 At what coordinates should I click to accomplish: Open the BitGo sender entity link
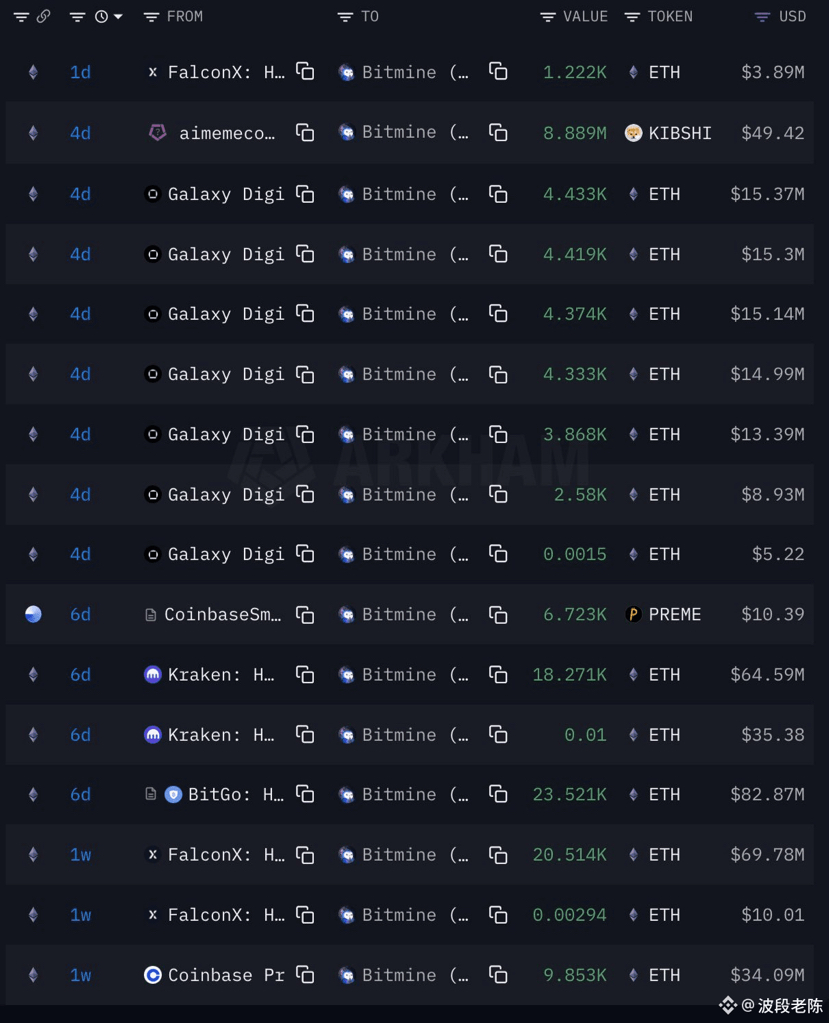pyautogui.click(x=235, y=795)
